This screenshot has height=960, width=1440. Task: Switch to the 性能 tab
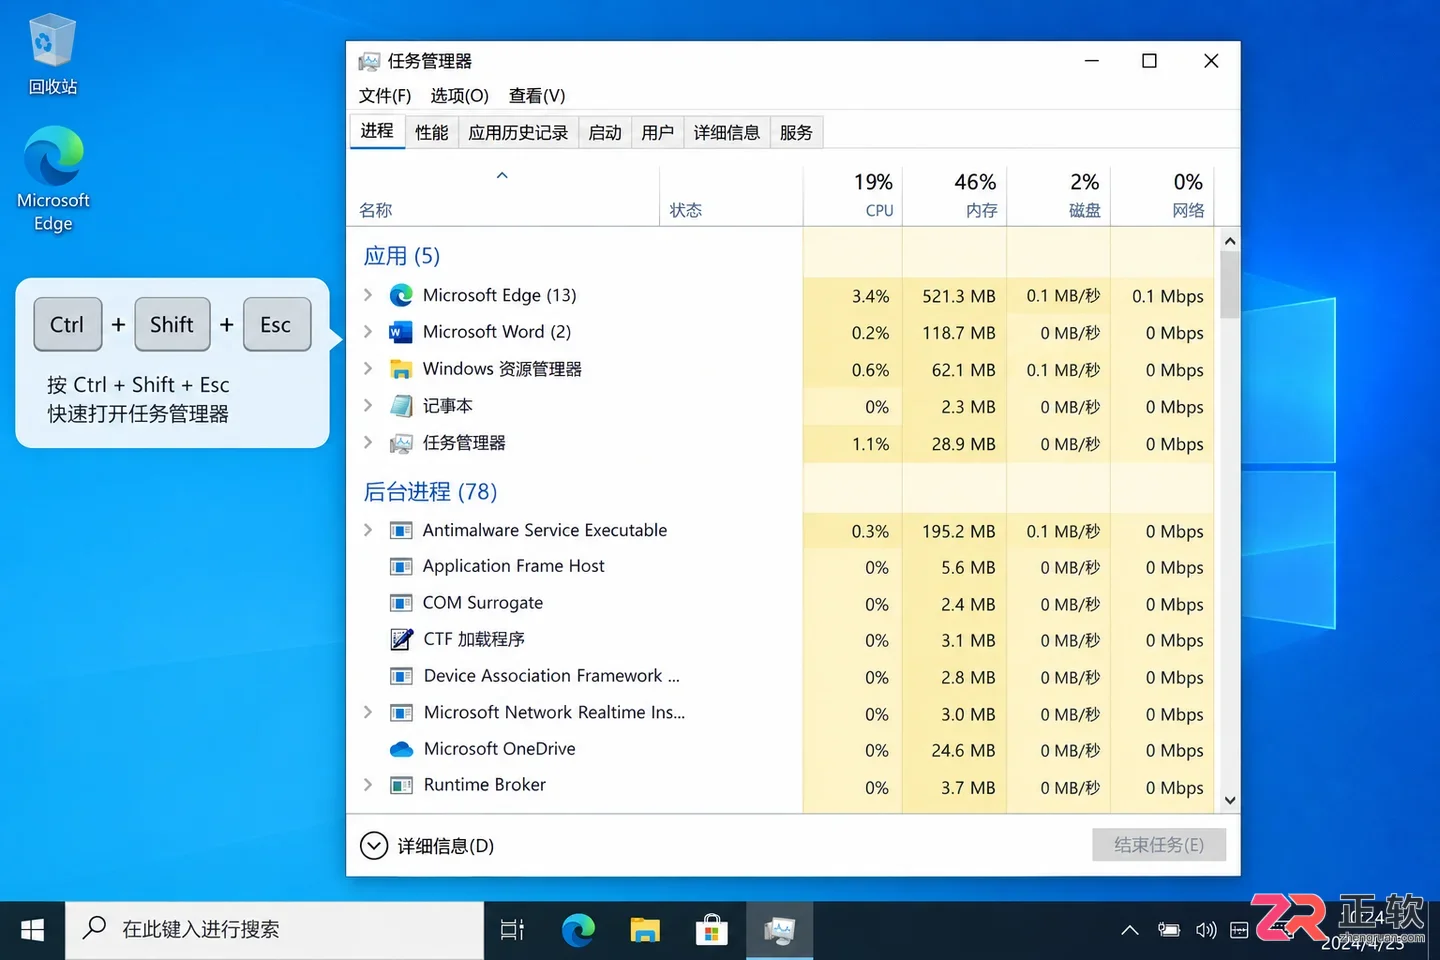point(431,133)
